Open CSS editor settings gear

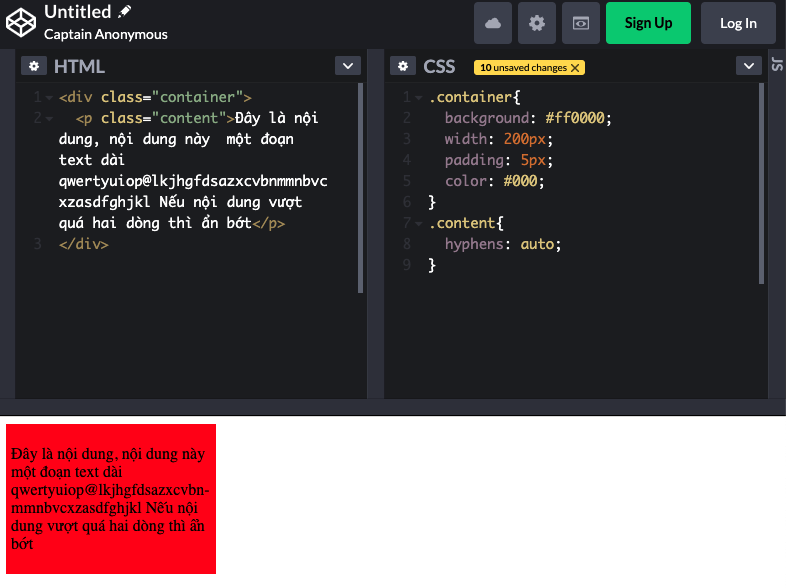pos(403,66)
